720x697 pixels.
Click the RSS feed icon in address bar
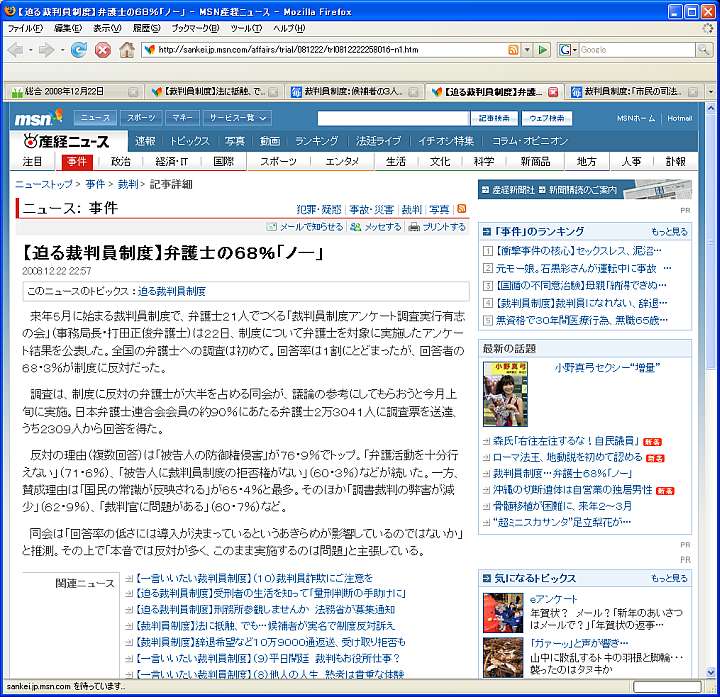[513, 49]
